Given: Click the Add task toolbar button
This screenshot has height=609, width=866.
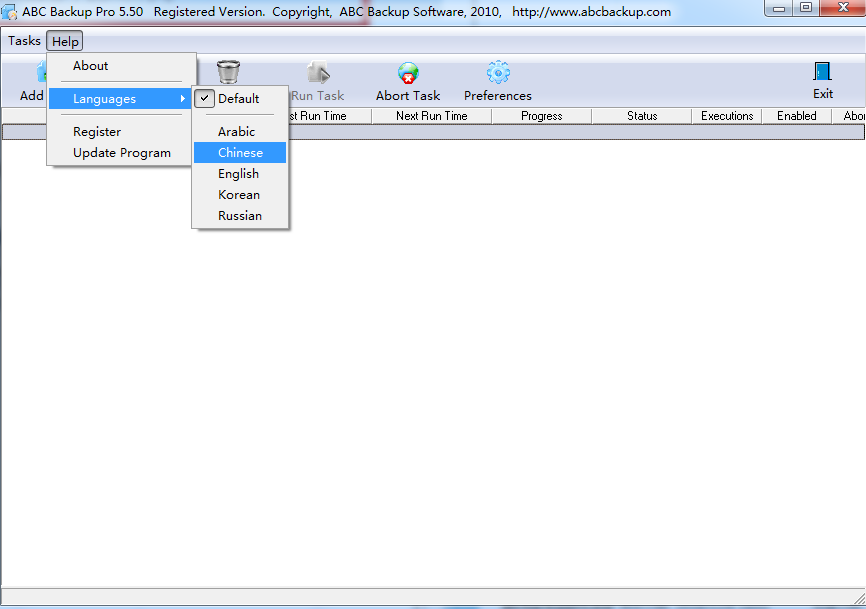Looking at the screenshot, I should (32, 81).
